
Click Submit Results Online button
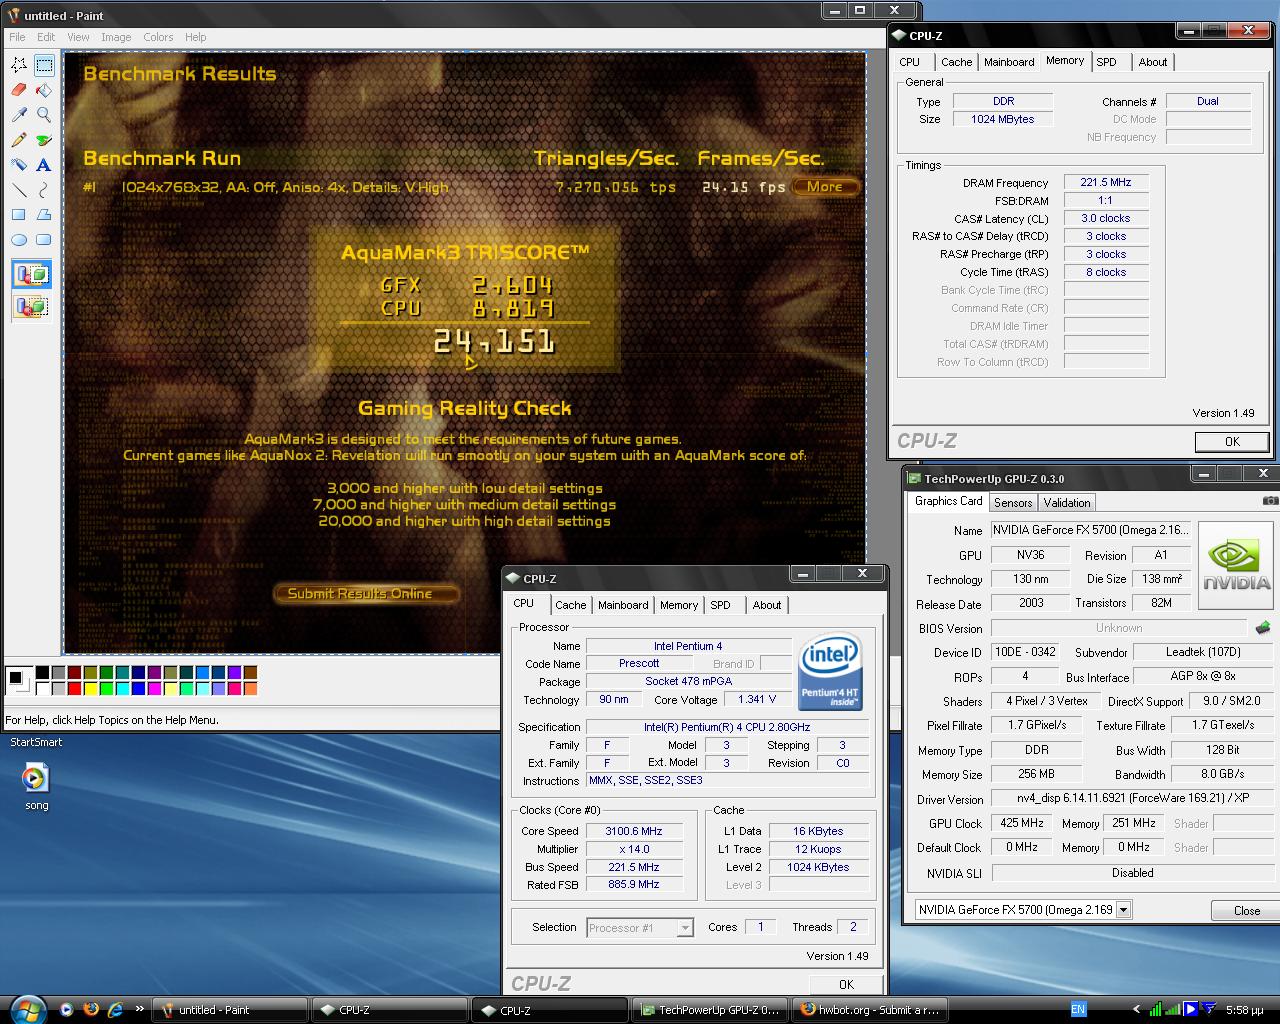(x=366, y=594)
